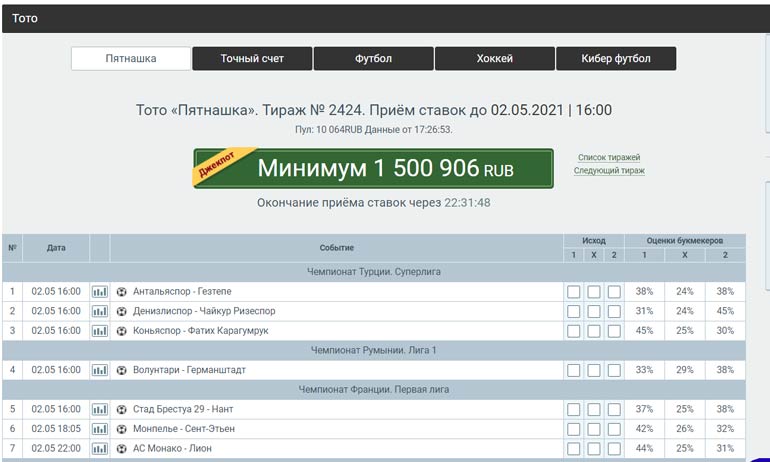Click soccer ball icon beside Антальяспор - Гезтепе

[121, 292]
